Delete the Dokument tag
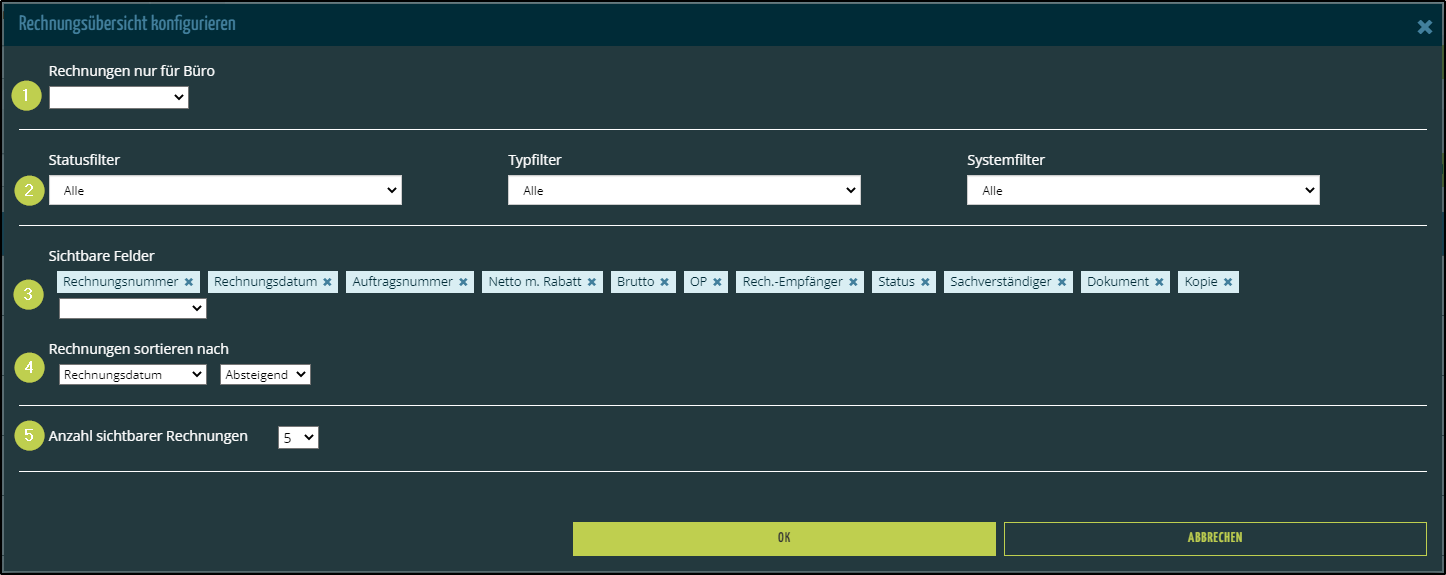1446x575 pixels. [1159, 282]
